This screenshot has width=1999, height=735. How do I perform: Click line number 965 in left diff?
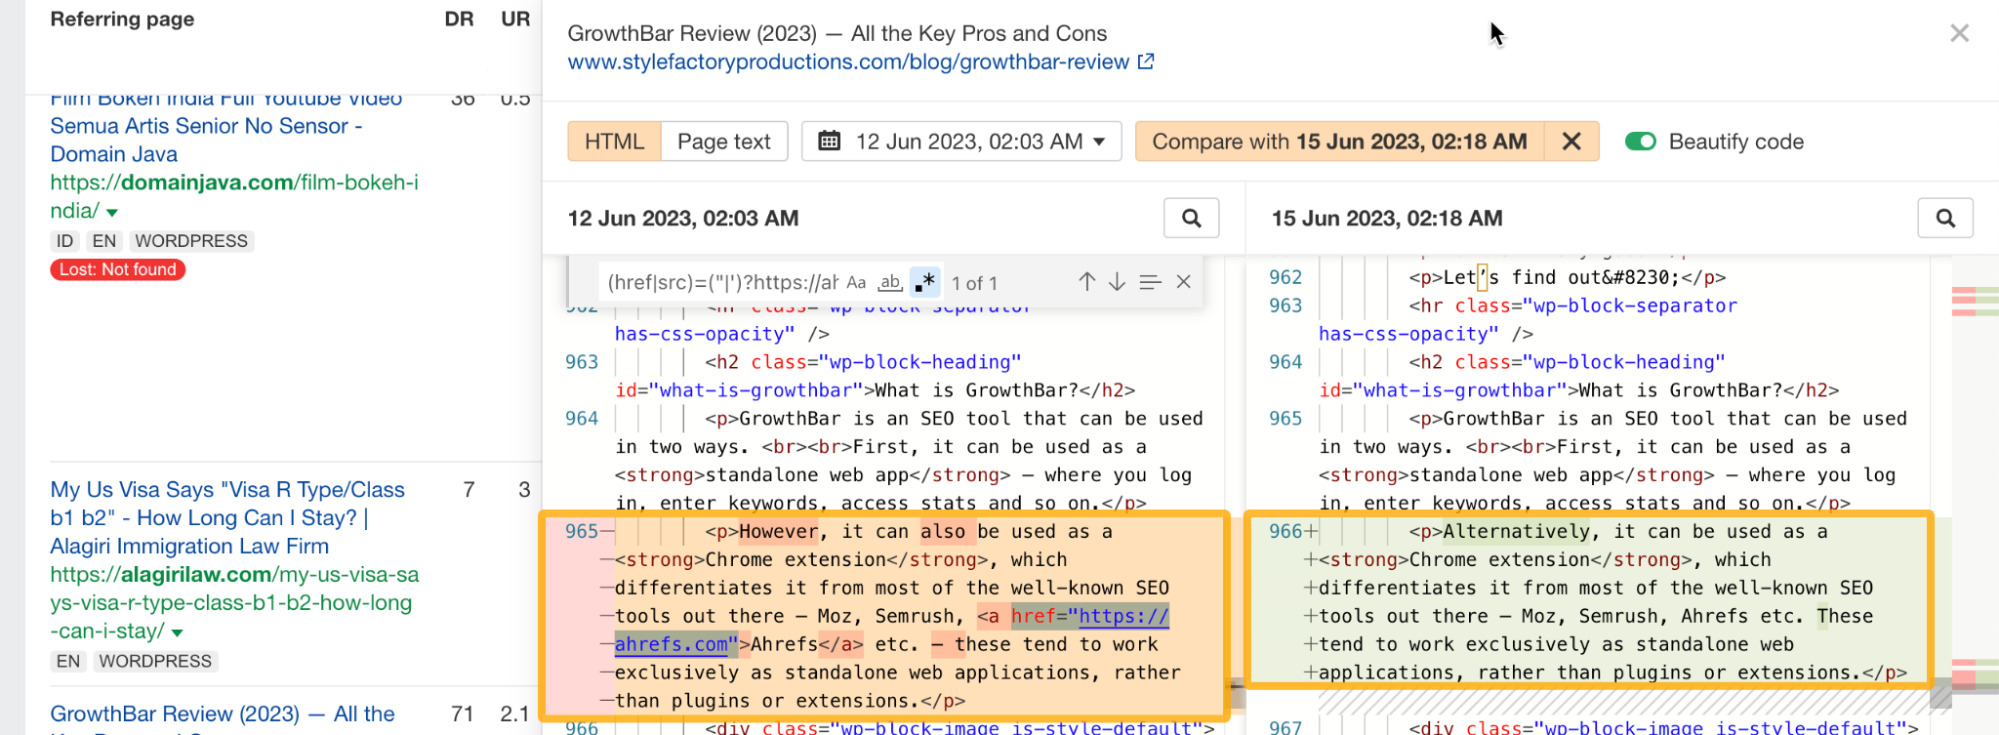point(582,531)
